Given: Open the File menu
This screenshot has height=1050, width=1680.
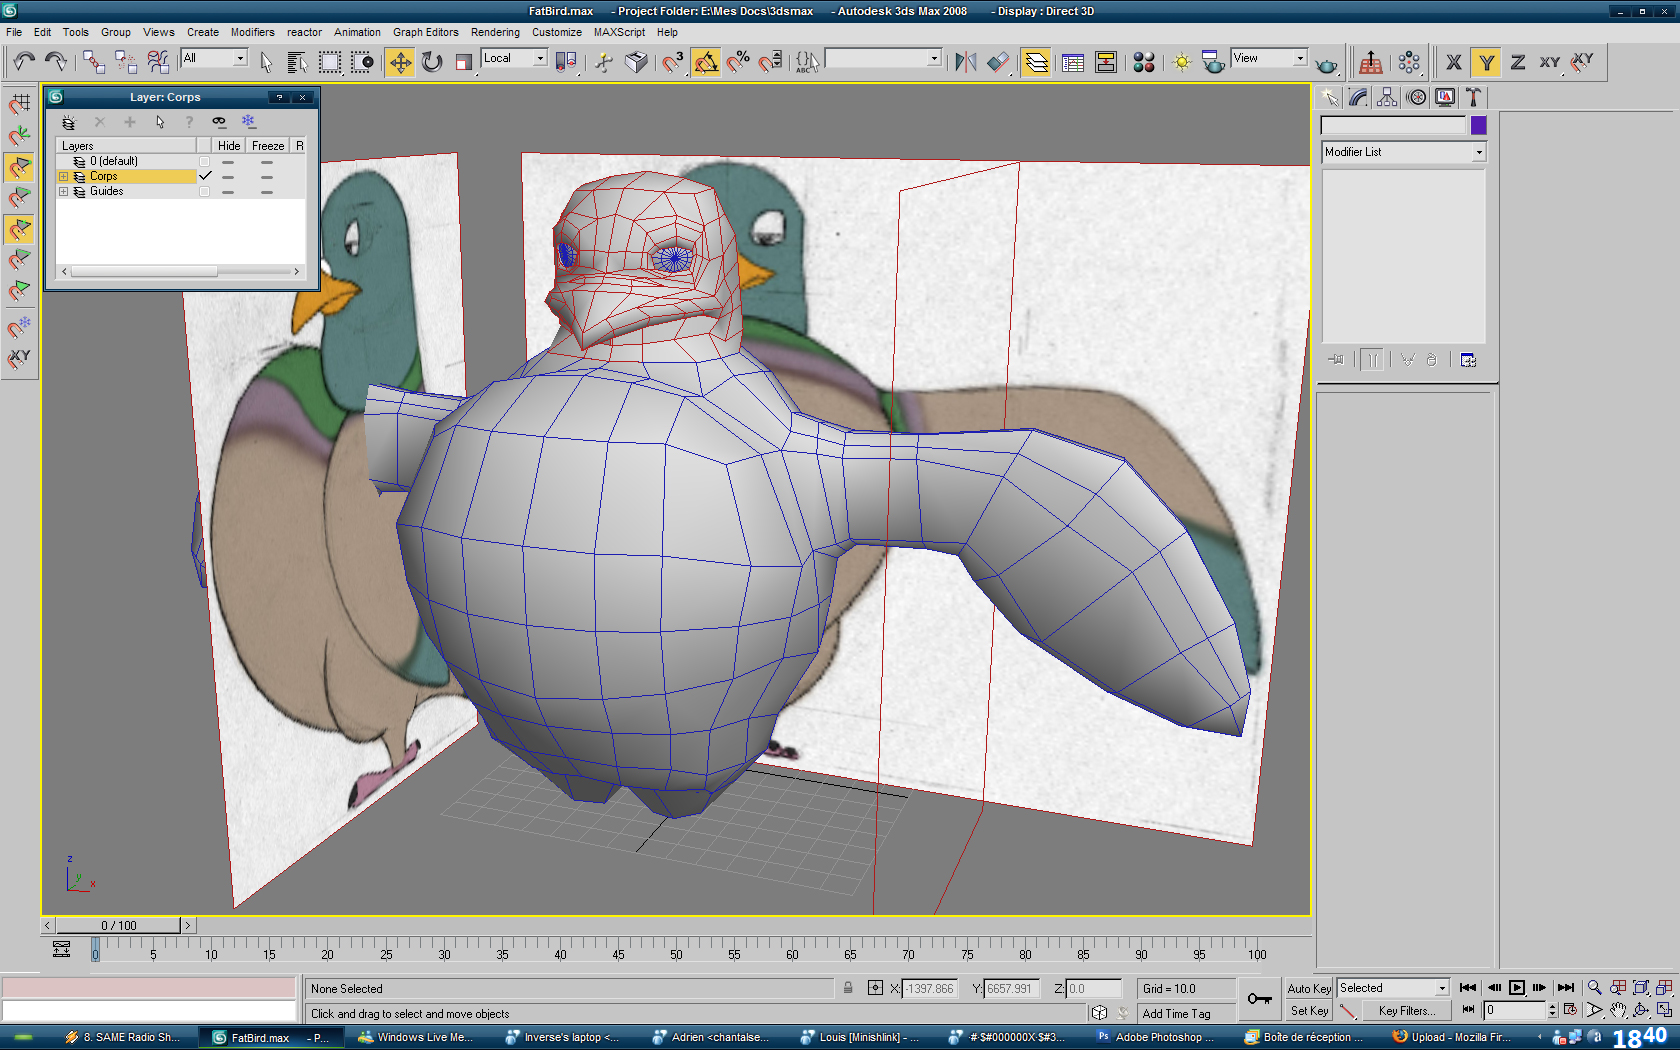Looking at the screenshot, I should (x=14, y=32).
